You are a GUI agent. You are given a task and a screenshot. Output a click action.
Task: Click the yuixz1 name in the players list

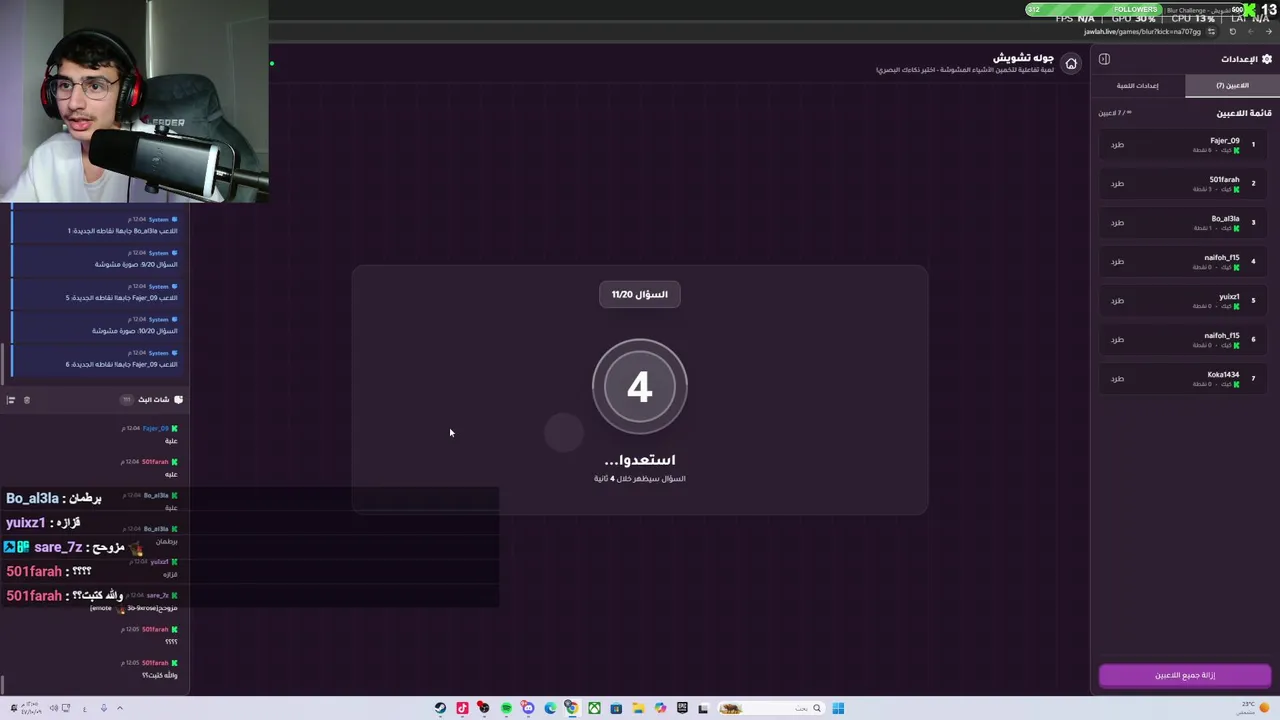[1229, 297]
